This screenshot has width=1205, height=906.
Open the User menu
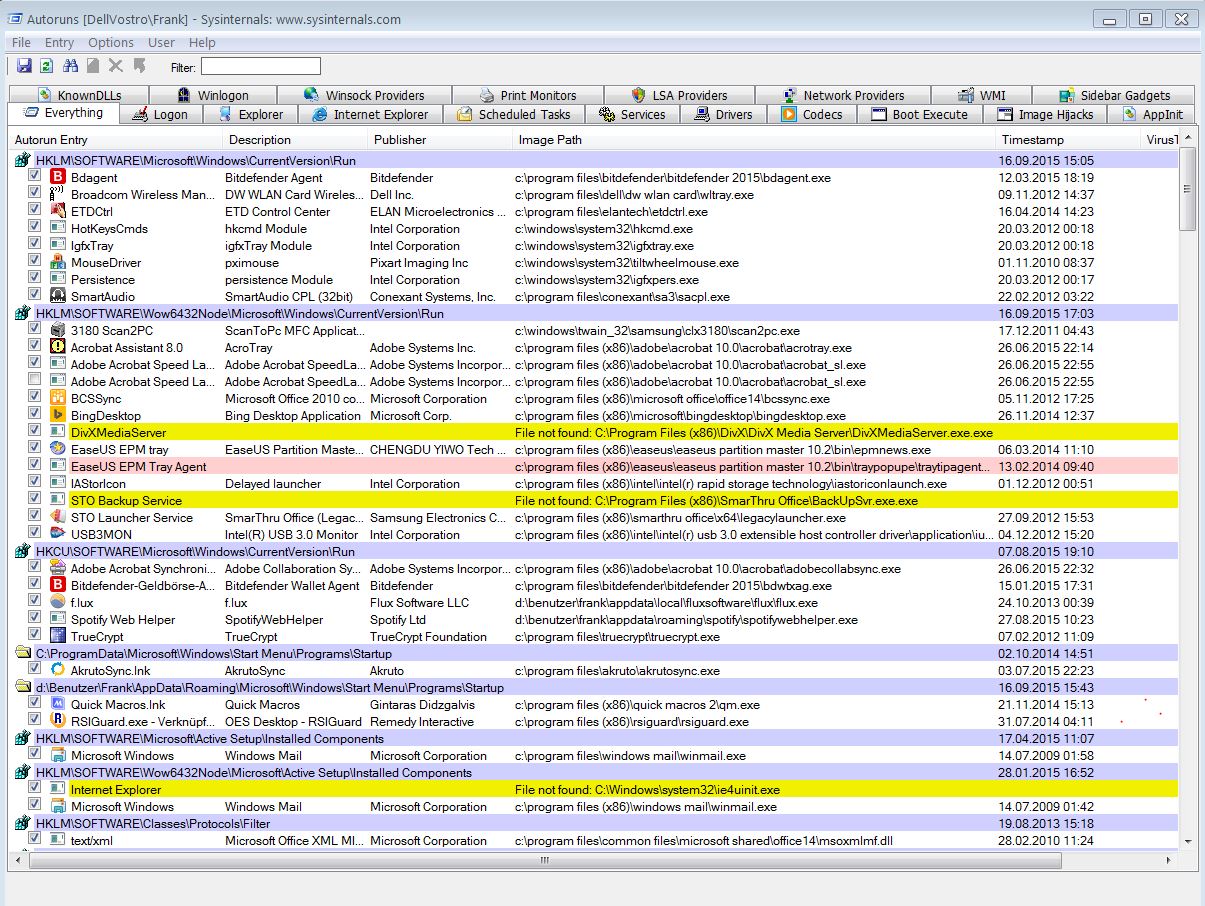161,43
